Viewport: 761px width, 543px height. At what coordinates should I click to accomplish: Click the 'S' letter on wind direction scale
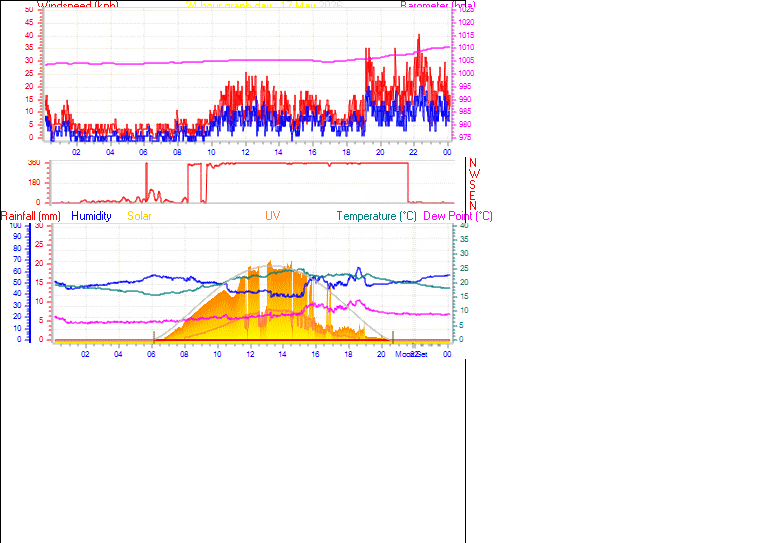coord(472,185)
